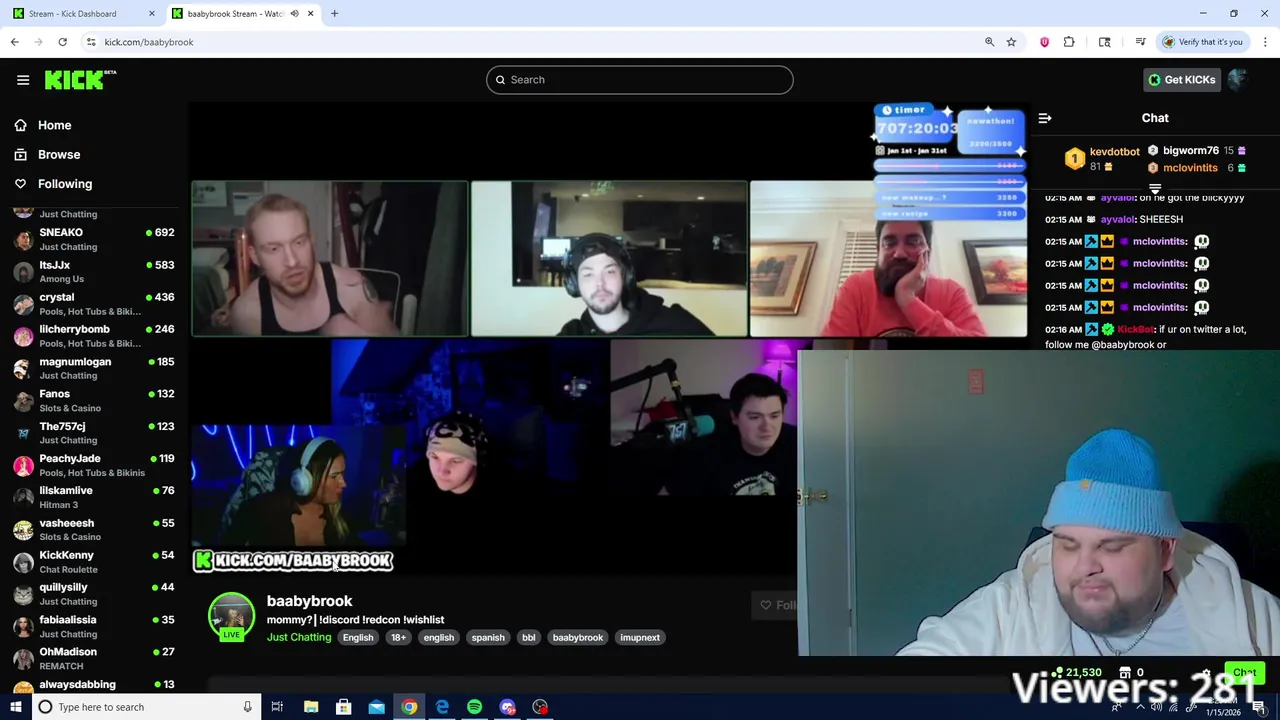Open browser zoom magnifier icon
The height and width of the screenshot is (720, 1280).
[x=989, y=42]
